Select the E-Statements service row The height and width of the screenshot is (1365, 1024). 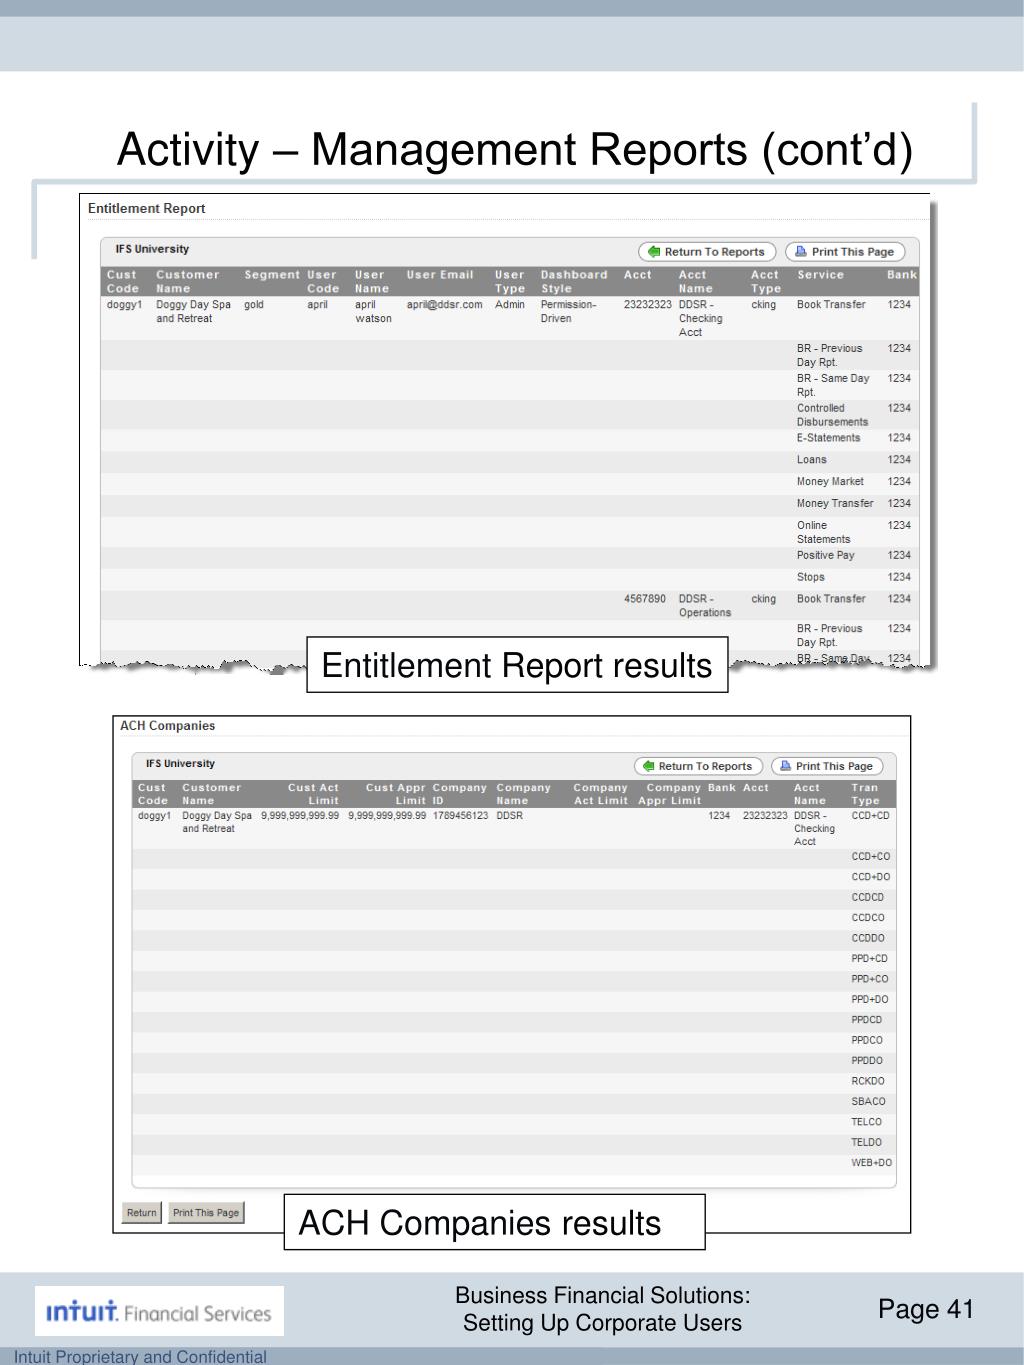[x=828, y=438]
